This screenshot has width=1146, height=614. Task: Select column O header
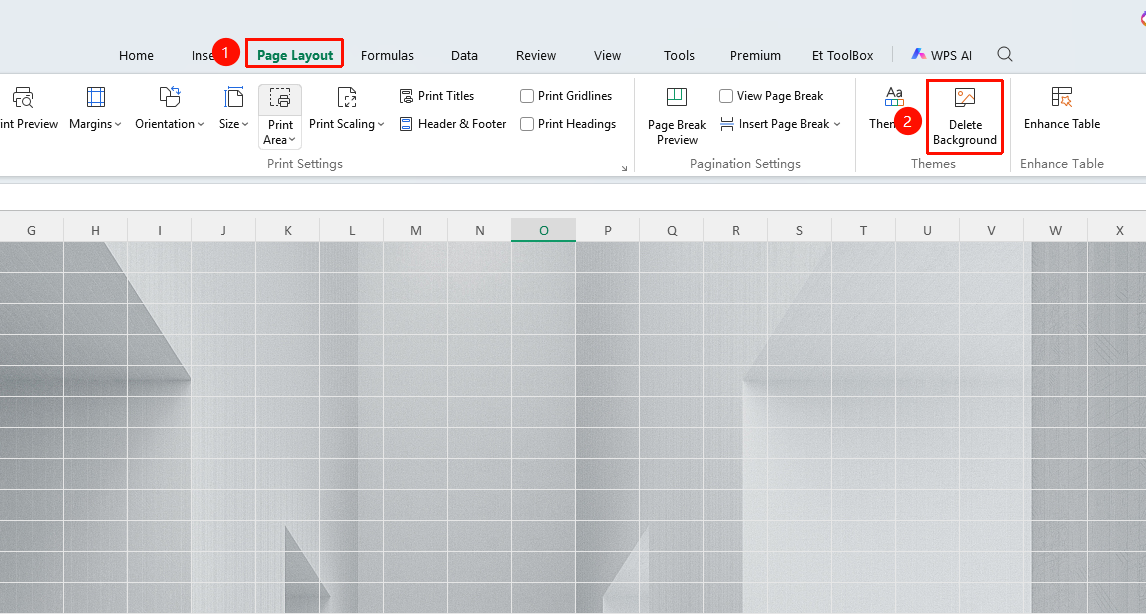[543, 230]
